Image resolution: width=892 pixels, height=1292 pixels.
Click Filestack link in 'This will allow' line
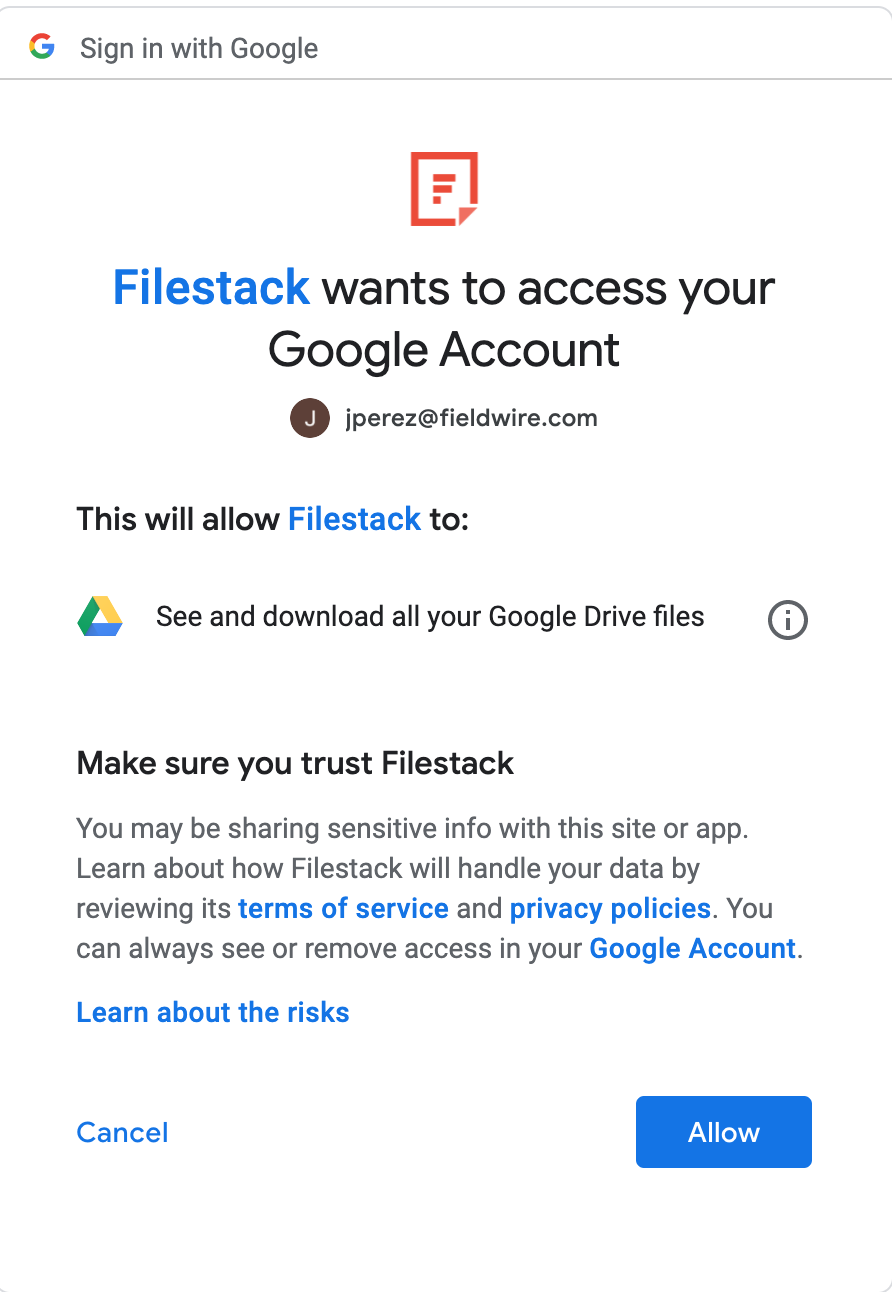tap(355, 519)
